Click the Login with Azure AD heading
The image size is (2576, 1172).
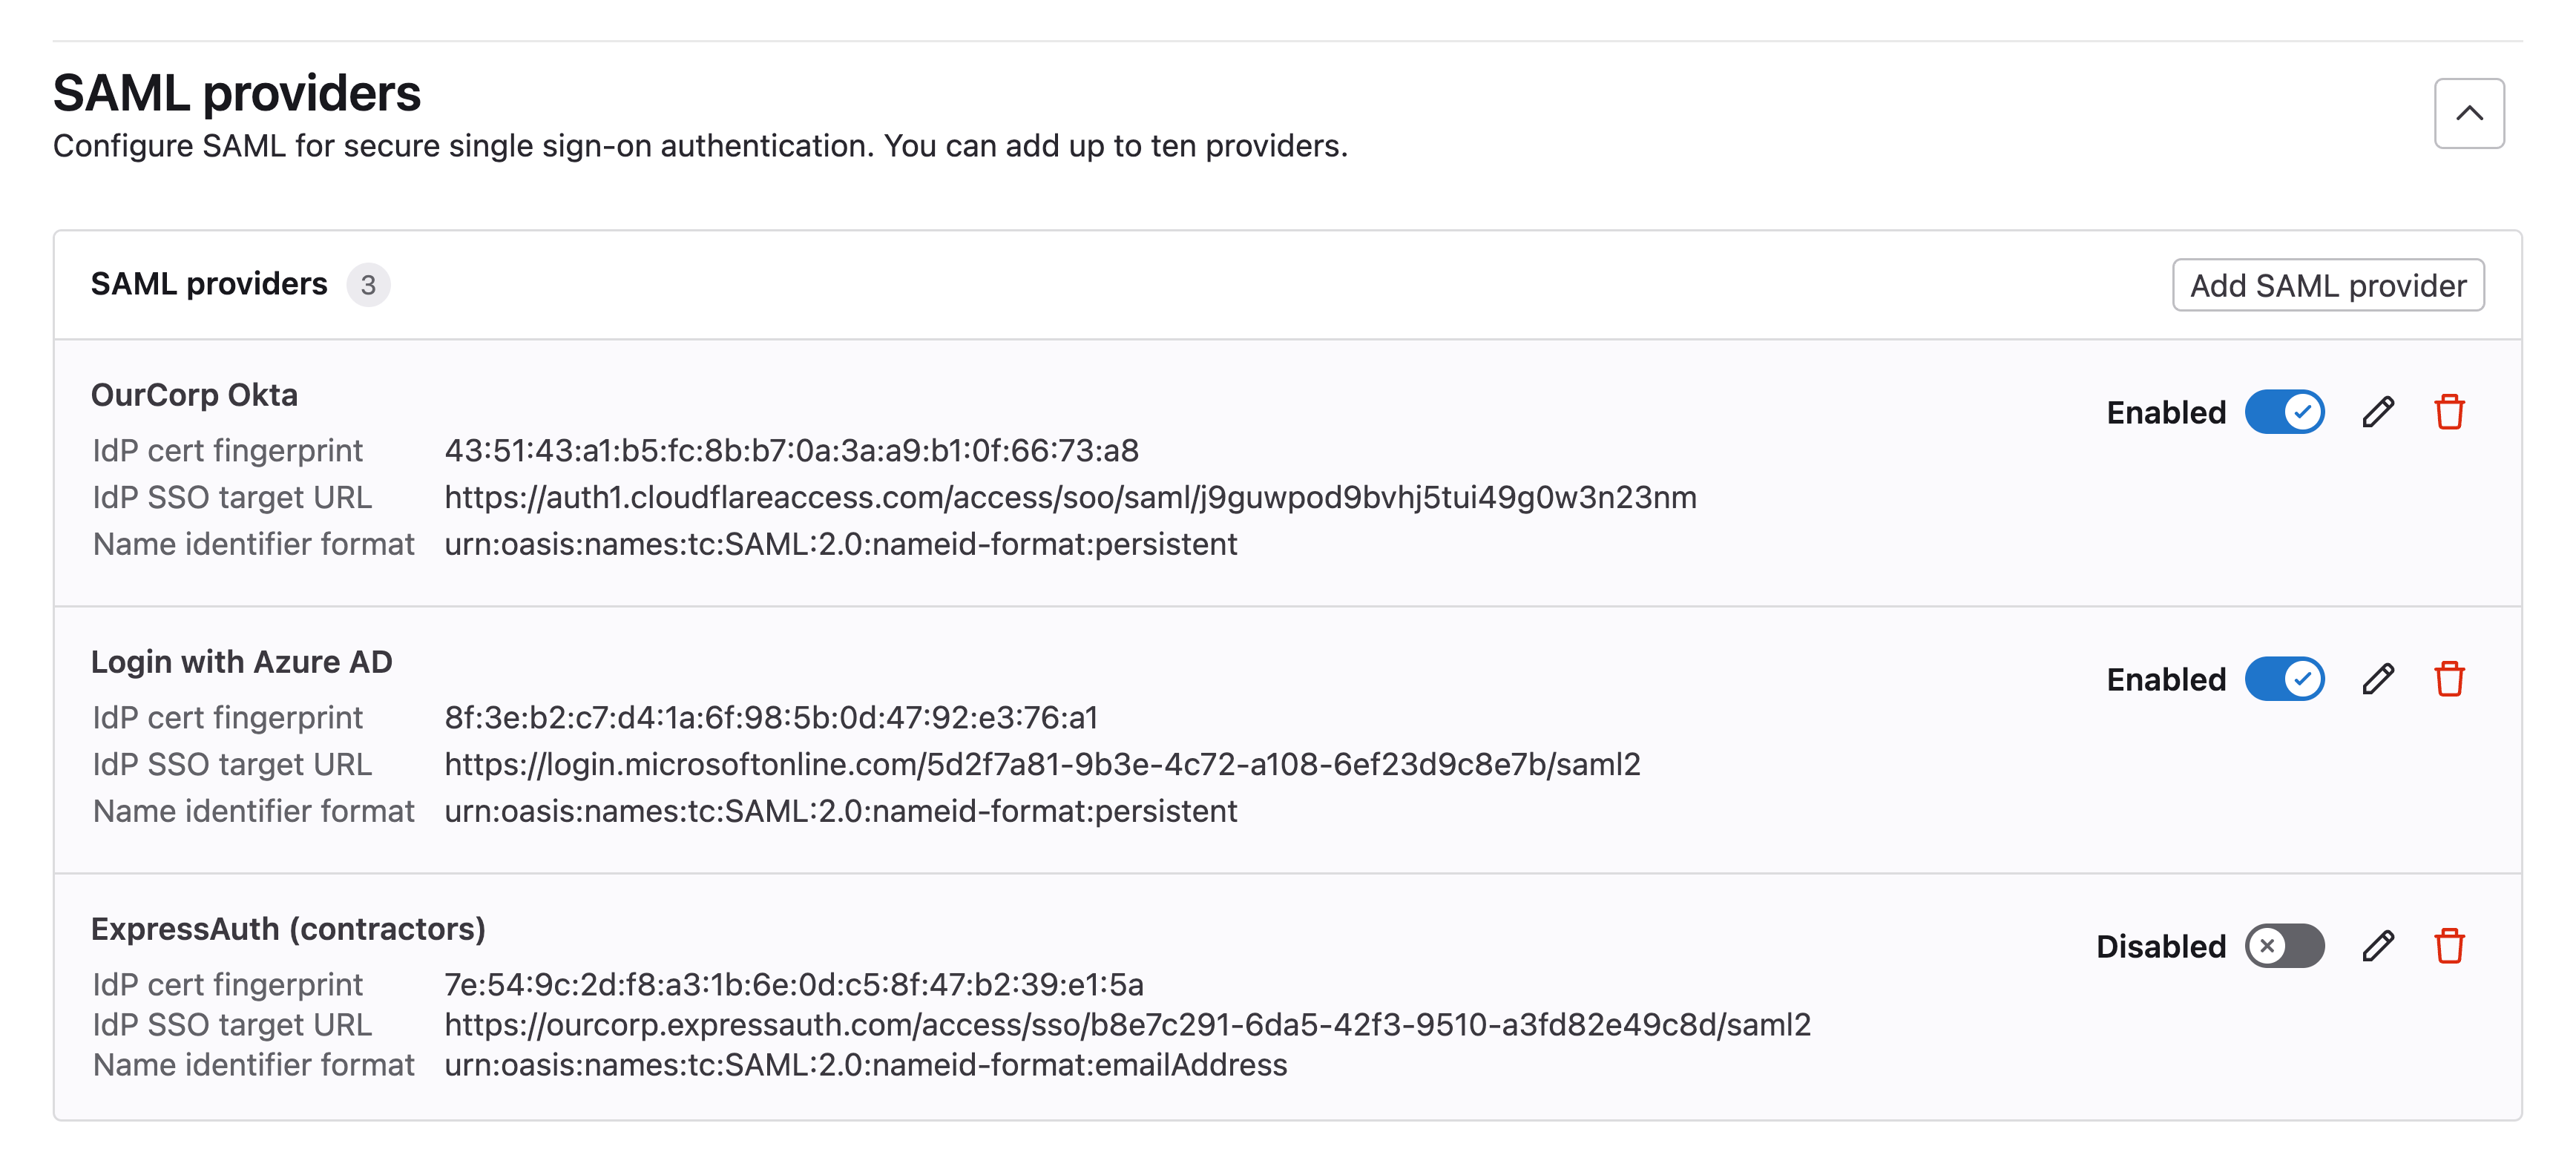coord(241,662)
